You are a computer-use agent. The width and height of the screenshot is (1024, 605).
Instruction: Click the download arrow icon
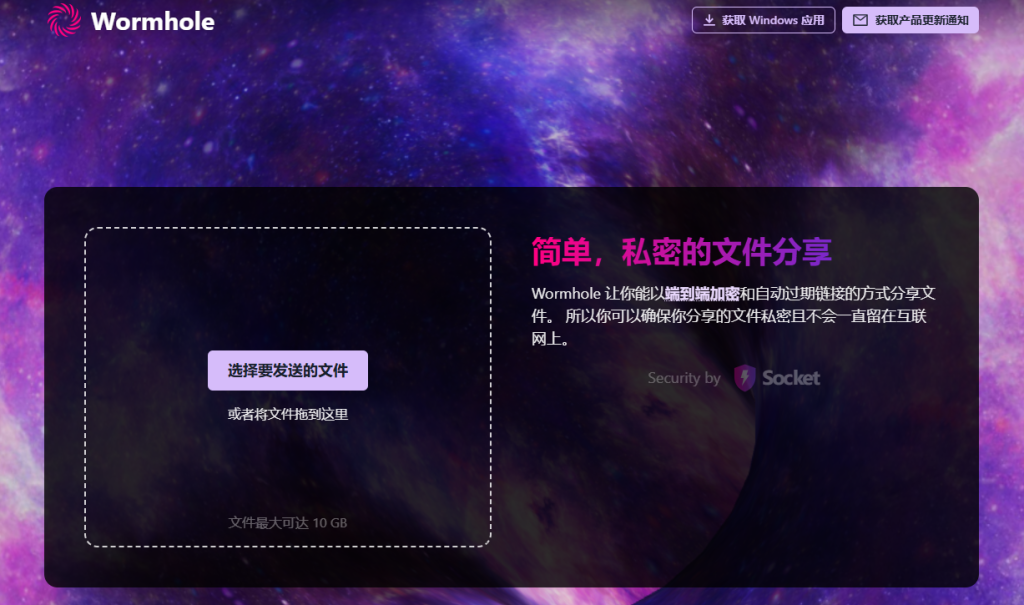[709, 20]
